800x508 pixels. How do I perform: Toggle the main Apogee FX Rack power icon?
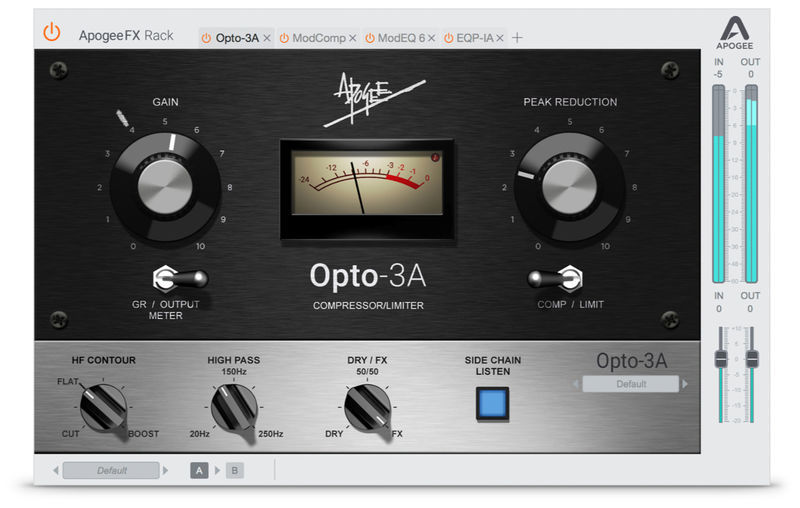click(52, 32)
